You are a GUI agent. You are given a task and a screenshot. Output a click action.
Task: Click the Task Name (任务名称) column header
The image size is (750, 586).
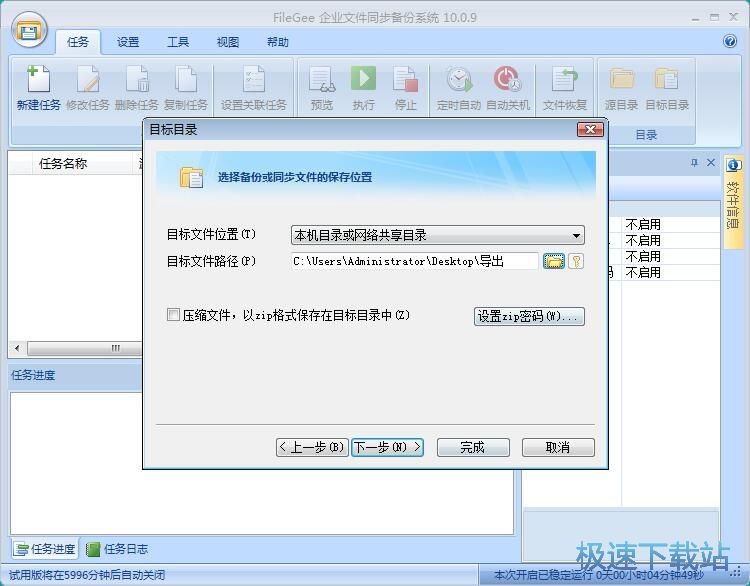click(81, 164)
